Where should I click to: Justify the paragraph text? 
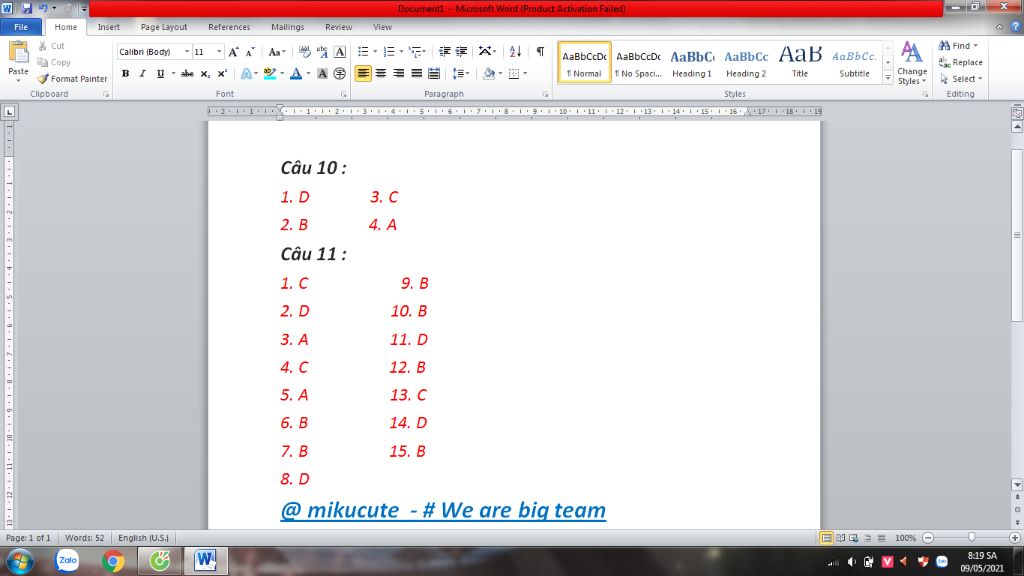point(416,74)
